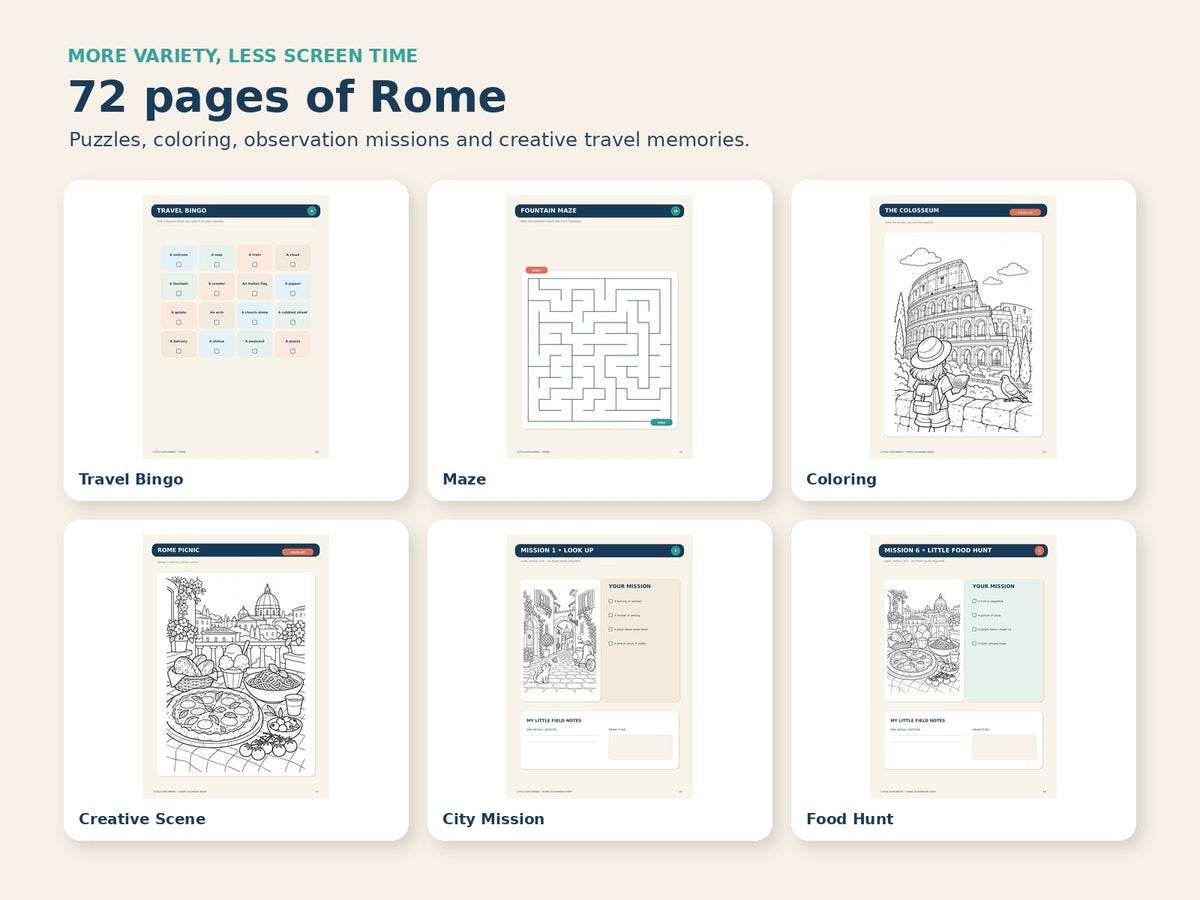
Task: Select the 'Food Hunt' card label
Action: (x=850, y=819)
